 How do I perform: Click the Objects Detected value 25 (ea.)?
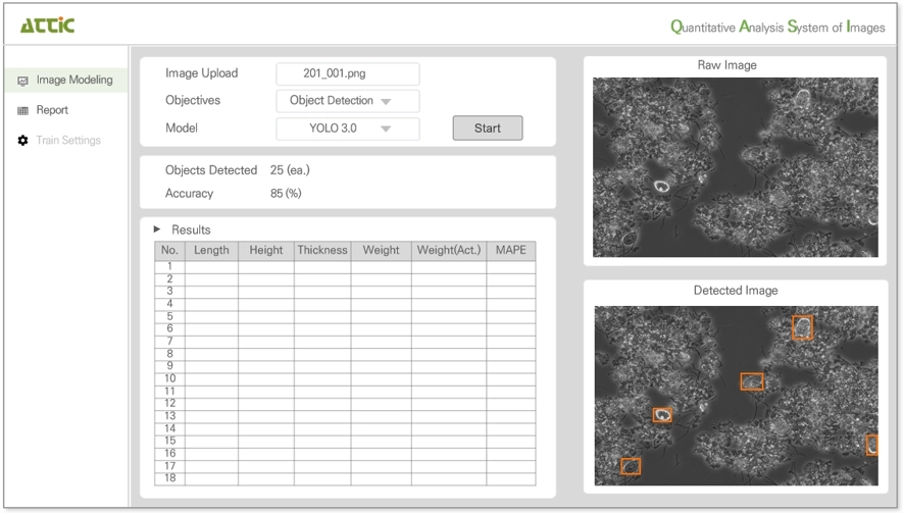coord(290,171)
